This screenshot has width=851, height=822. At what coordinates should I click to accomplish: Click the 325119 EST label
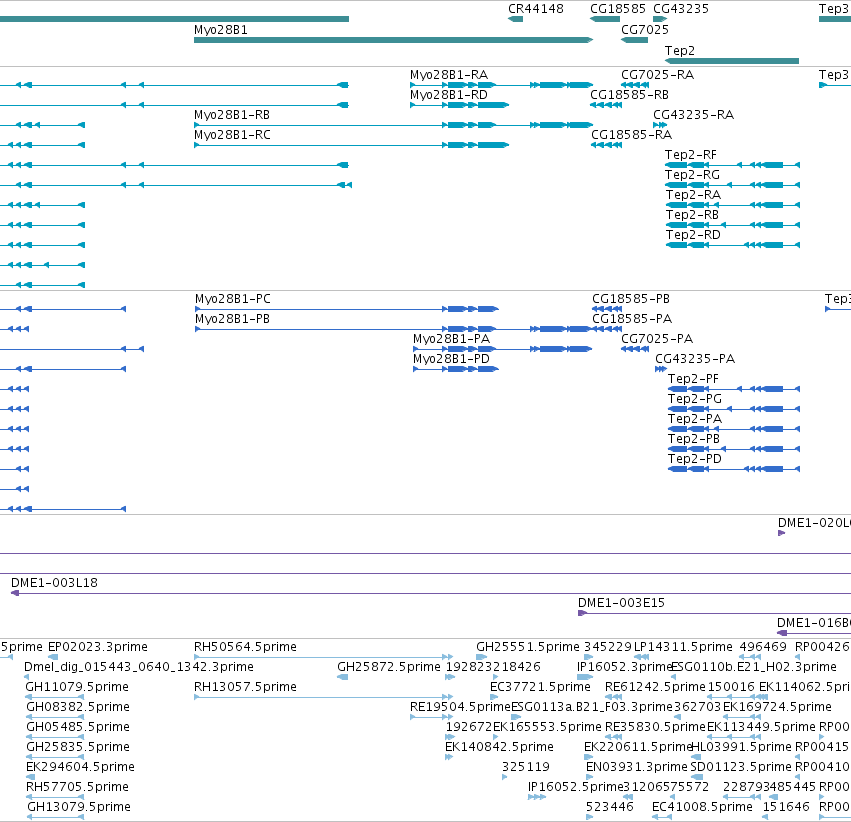(x=526, y=767)
